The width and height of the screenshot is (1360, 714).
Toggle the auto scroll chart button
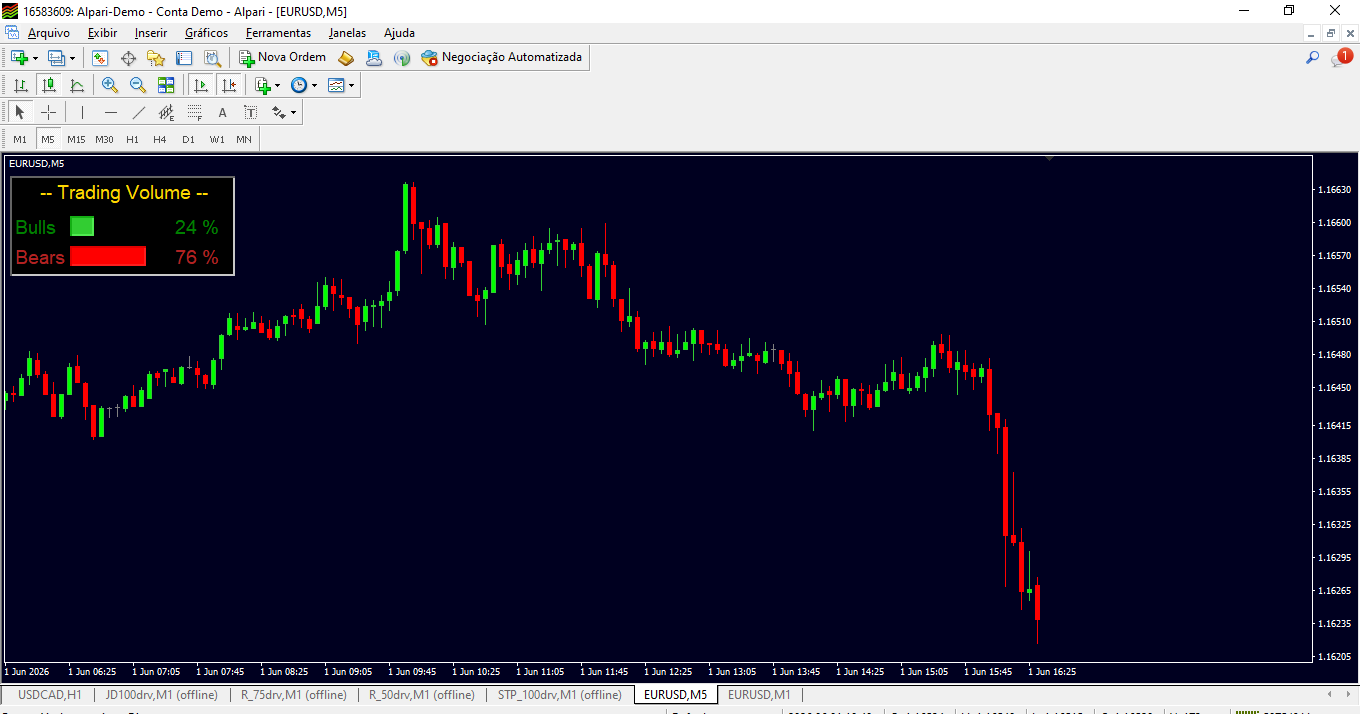pos(201,85)
